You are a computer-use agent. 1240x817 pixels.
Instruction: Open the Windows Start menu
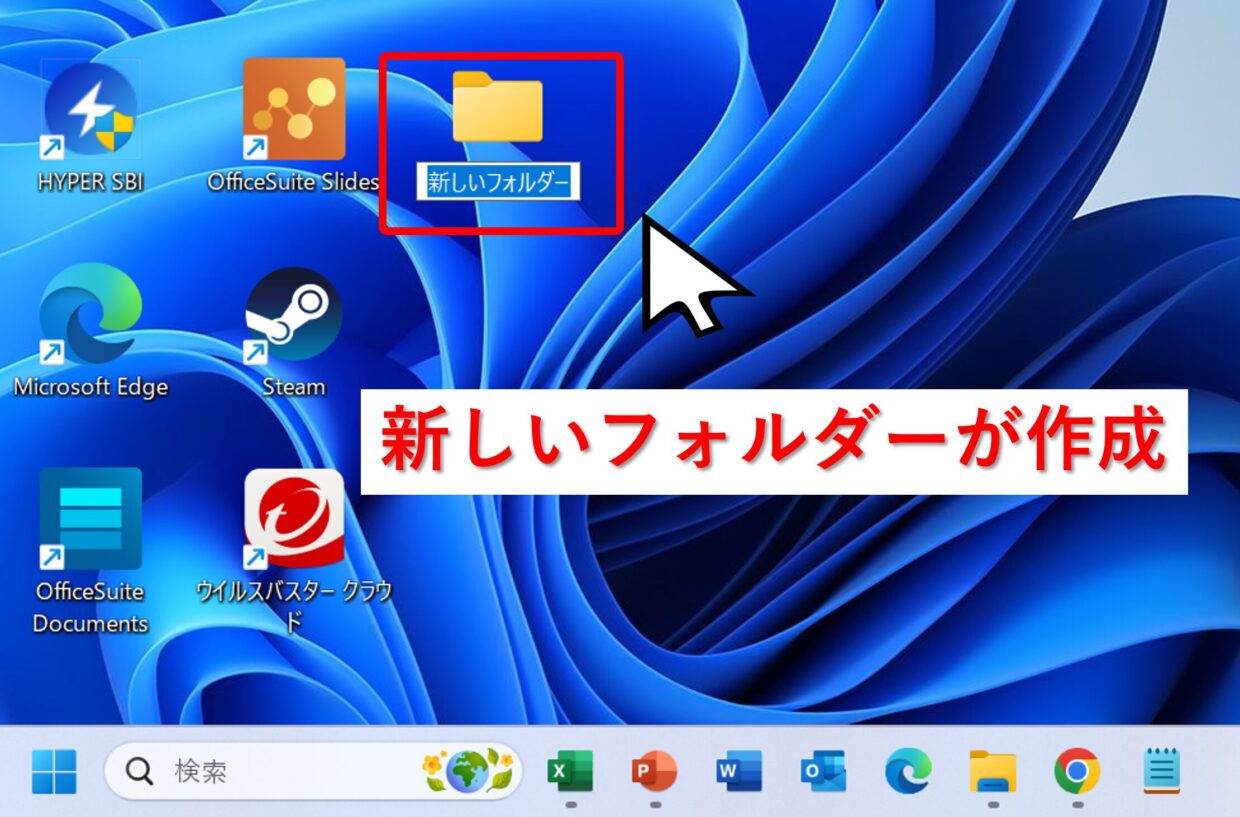point(54,771)
